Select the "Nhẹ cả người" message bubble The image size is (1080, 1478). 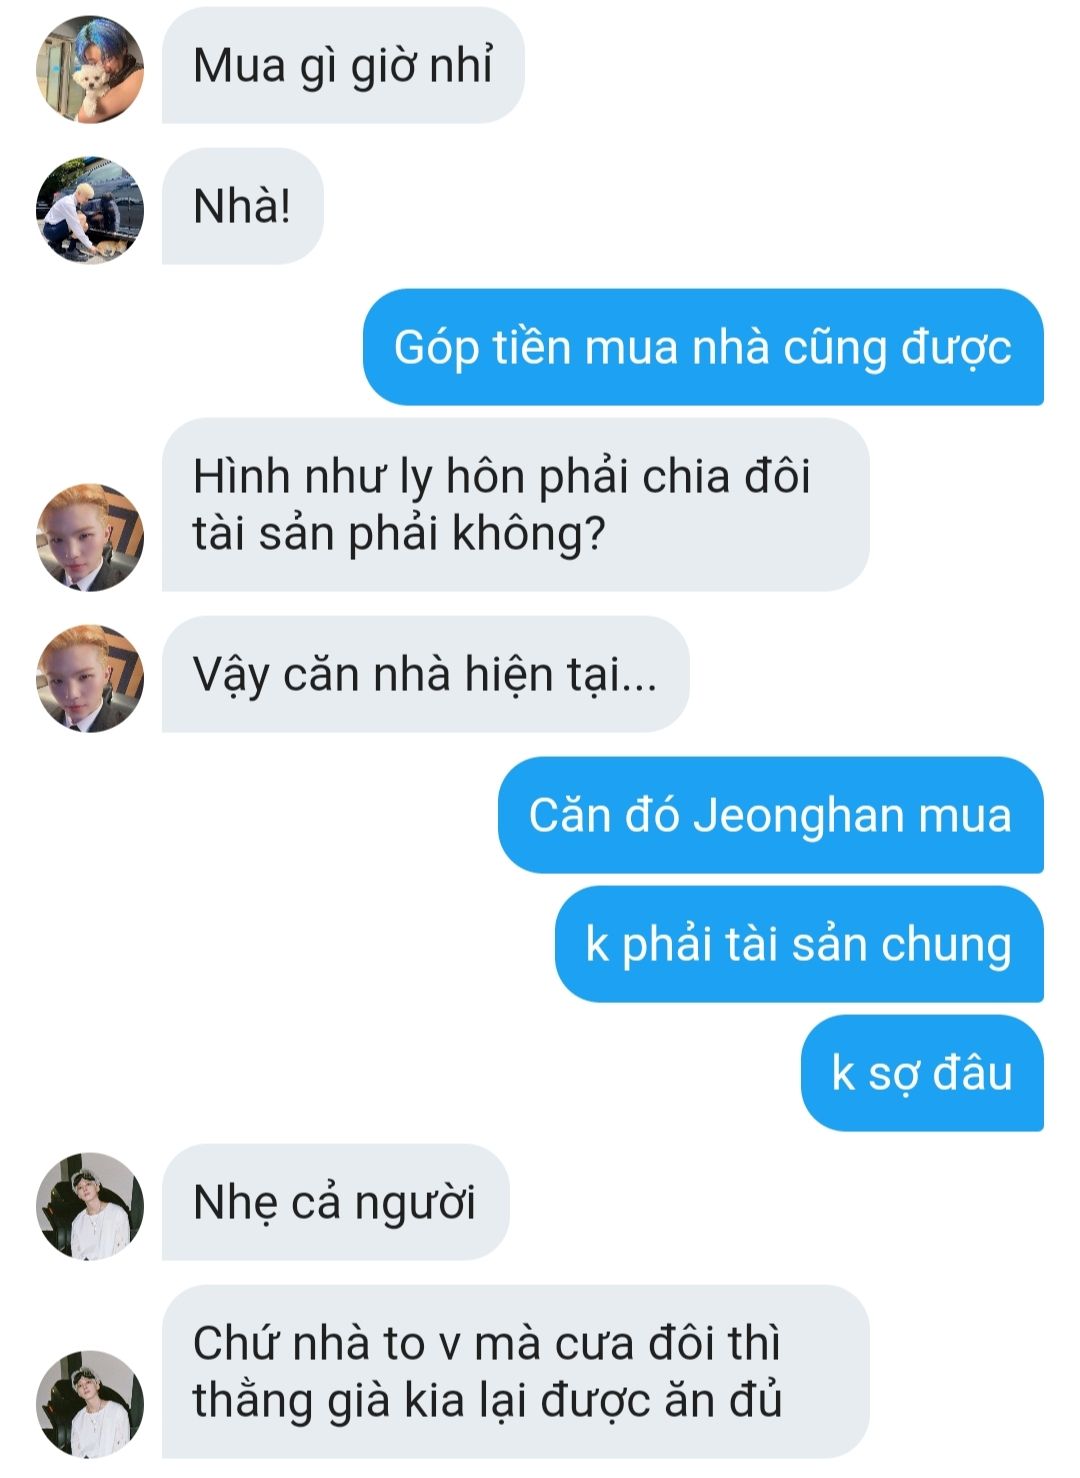coord(336,1202)
